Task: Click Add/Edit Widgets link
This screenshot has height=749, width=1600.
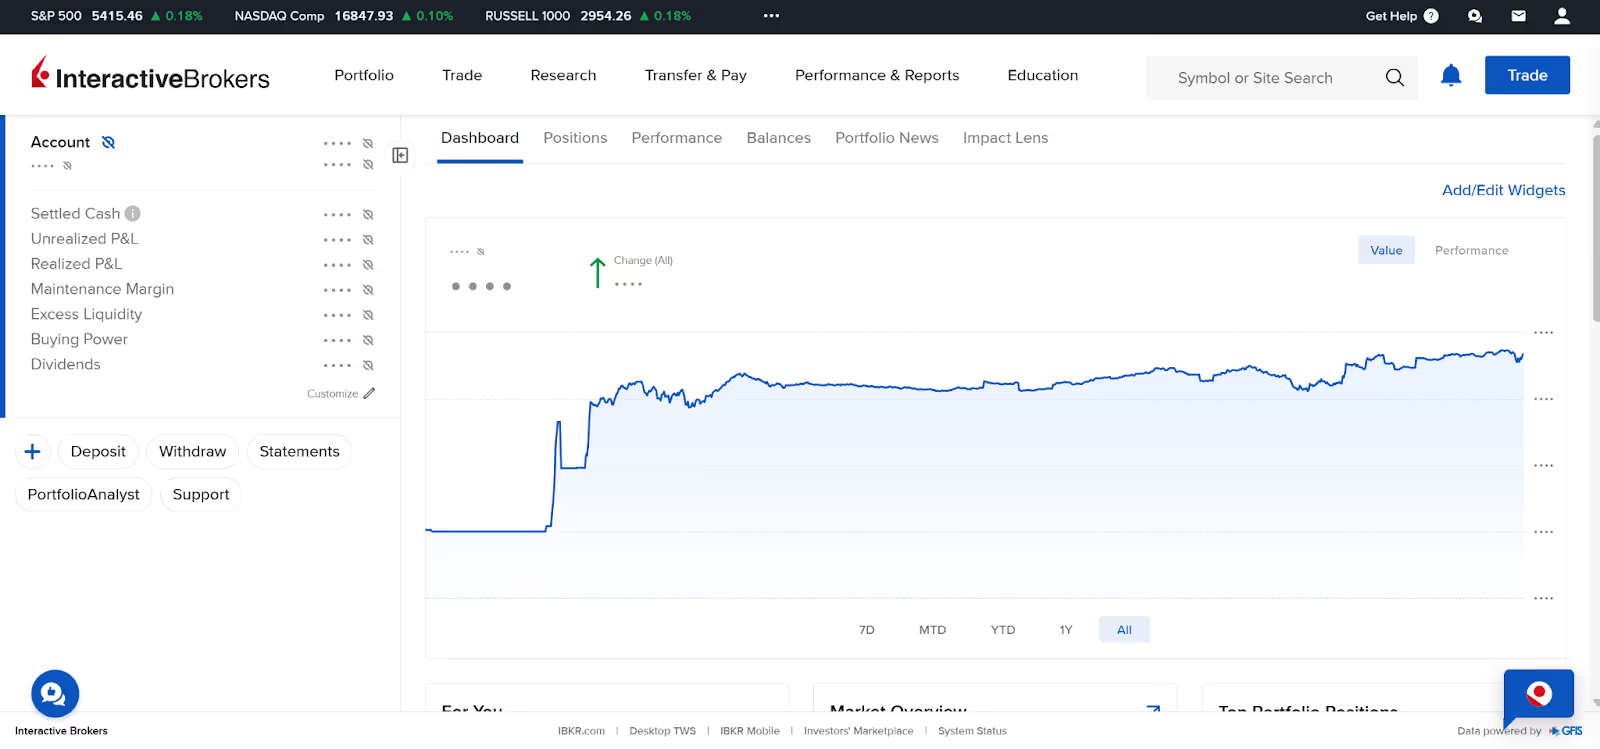Action: pyautogui.click(x=1504, y=190)
